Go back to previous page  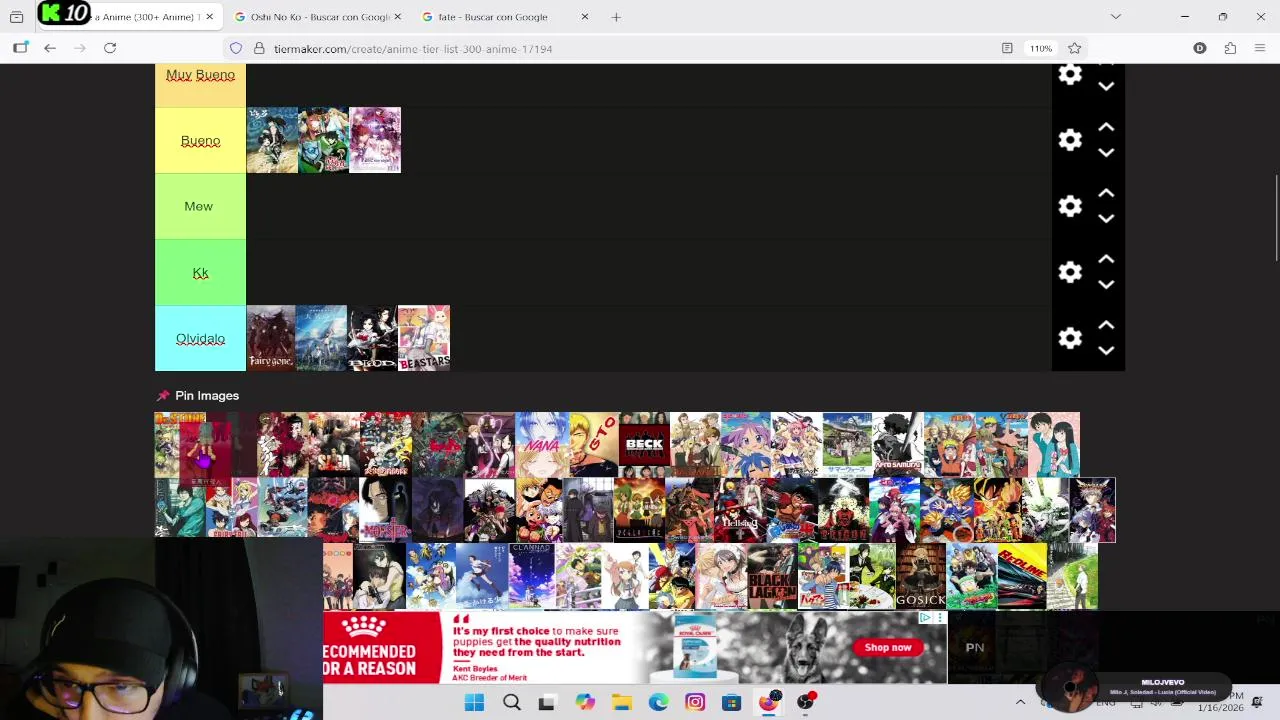(50, 48)
